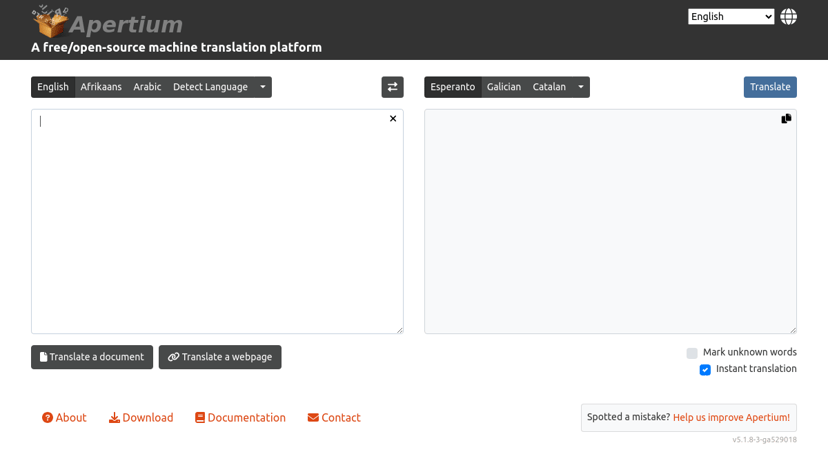
Task: Select Galician as target language
Action: point(504,87)
